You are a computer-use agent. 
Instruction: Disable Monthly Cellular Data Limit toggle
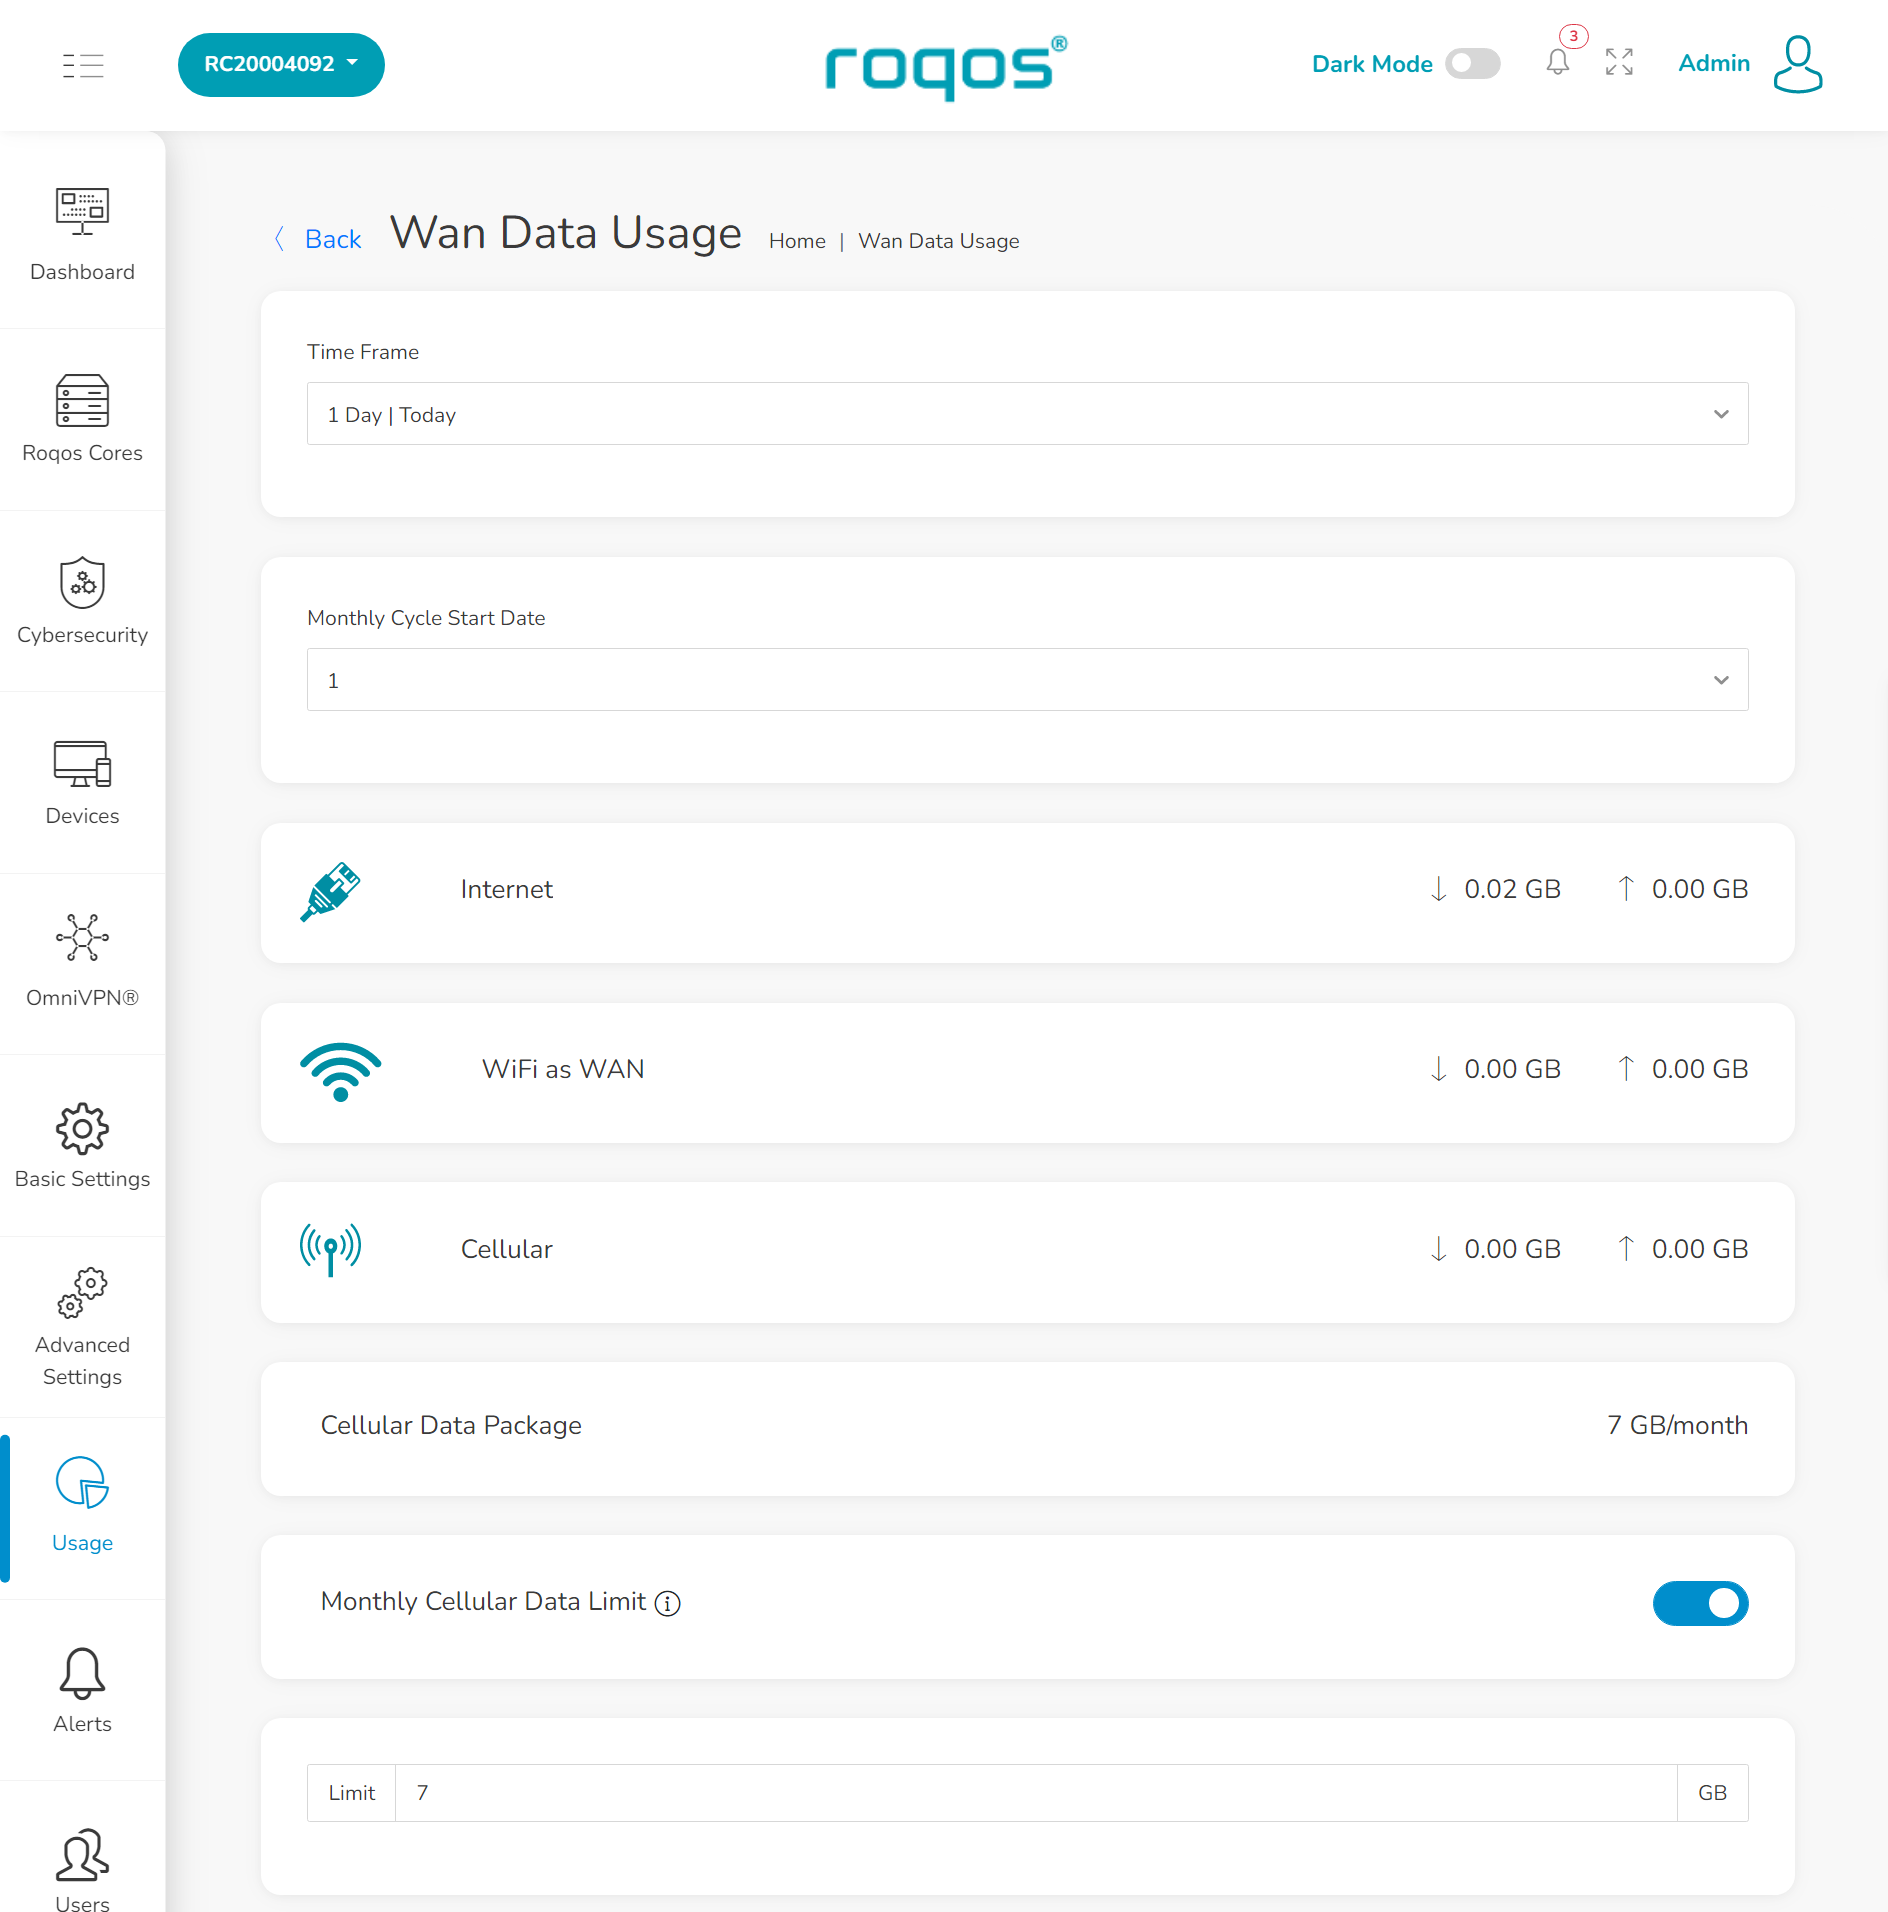[x=1700, y=1603]
